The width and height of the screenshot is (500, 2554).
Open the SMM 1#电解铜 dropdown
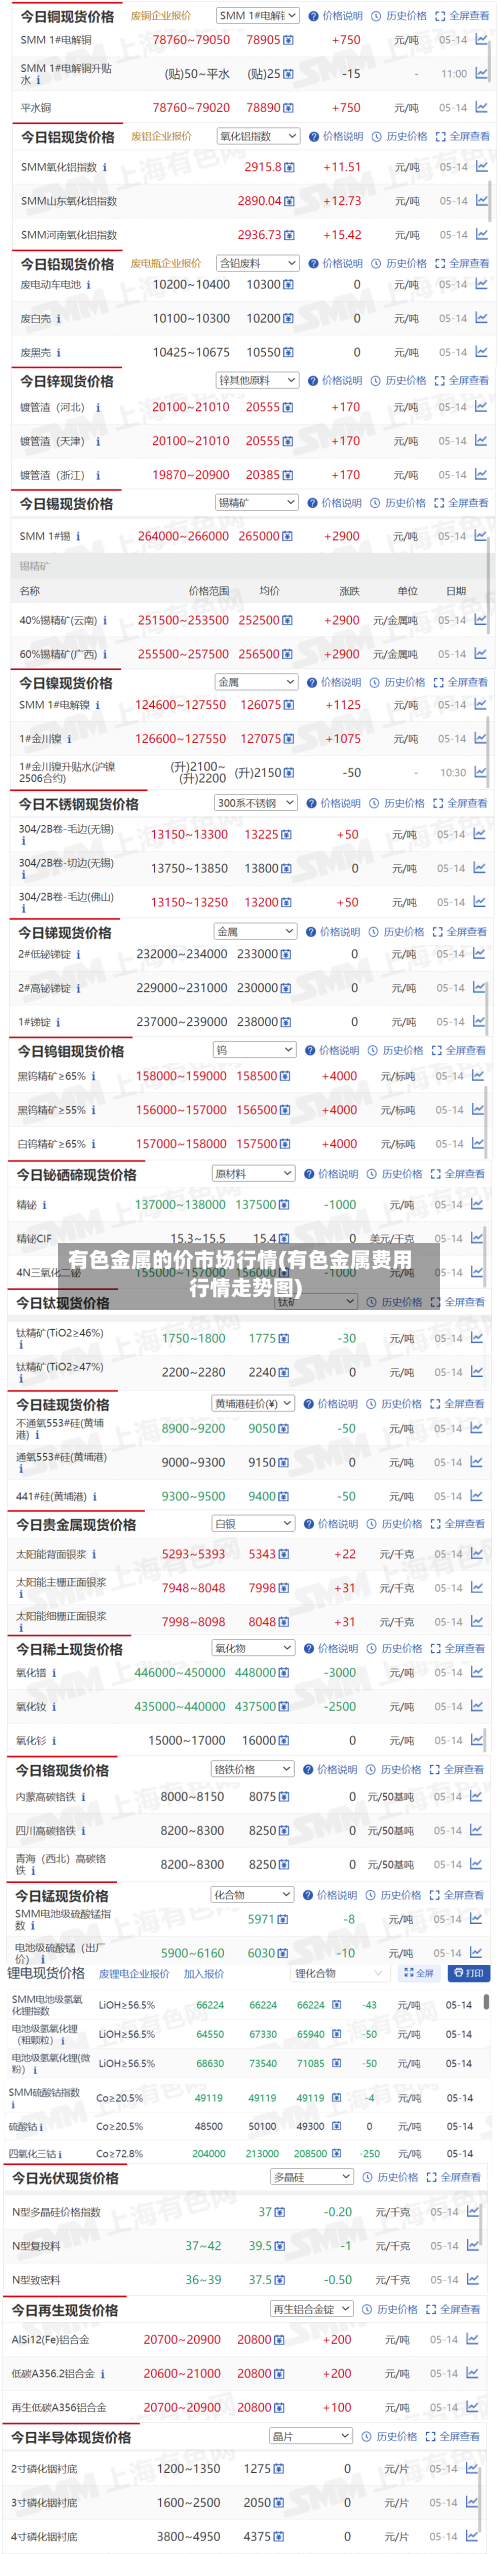click(x=258, y=16)
